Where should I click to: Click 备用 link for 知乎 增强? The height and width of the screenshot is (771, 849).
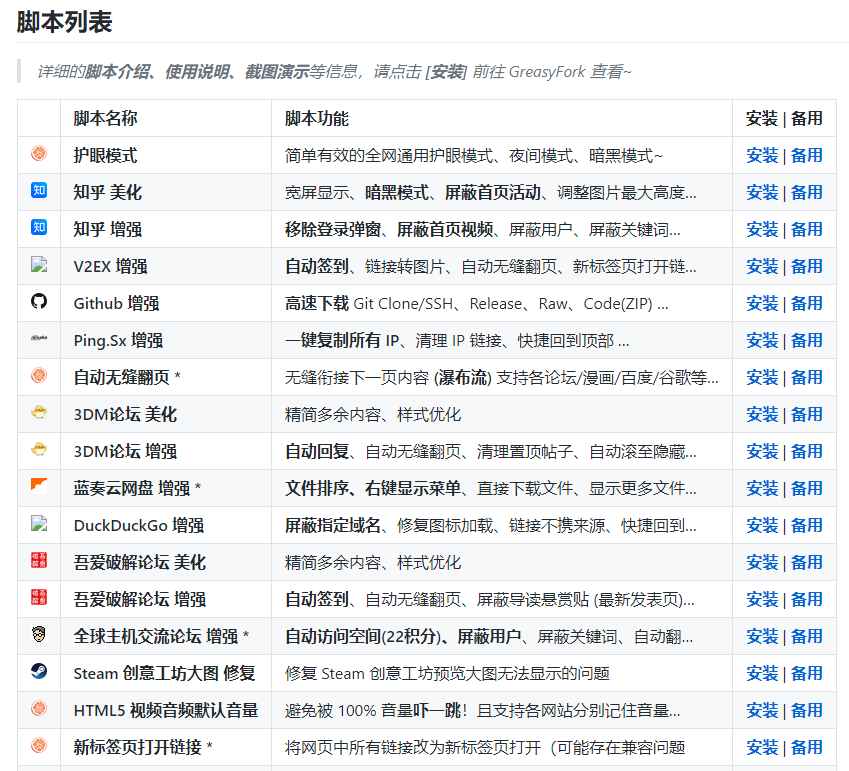point(807,229)
